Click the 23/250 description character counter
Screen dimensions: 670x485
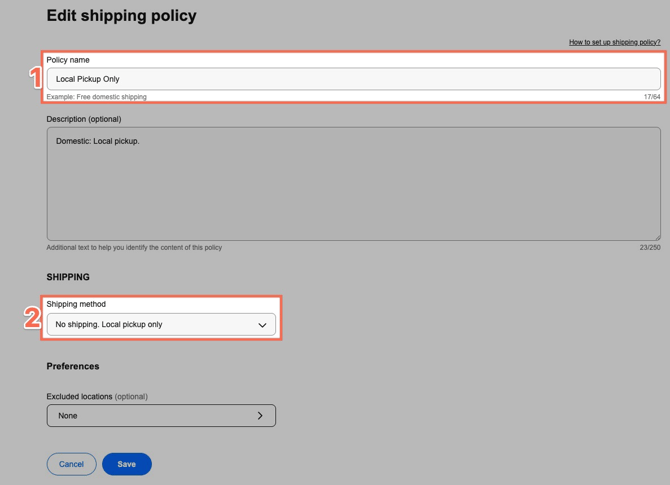click(650, 247)
